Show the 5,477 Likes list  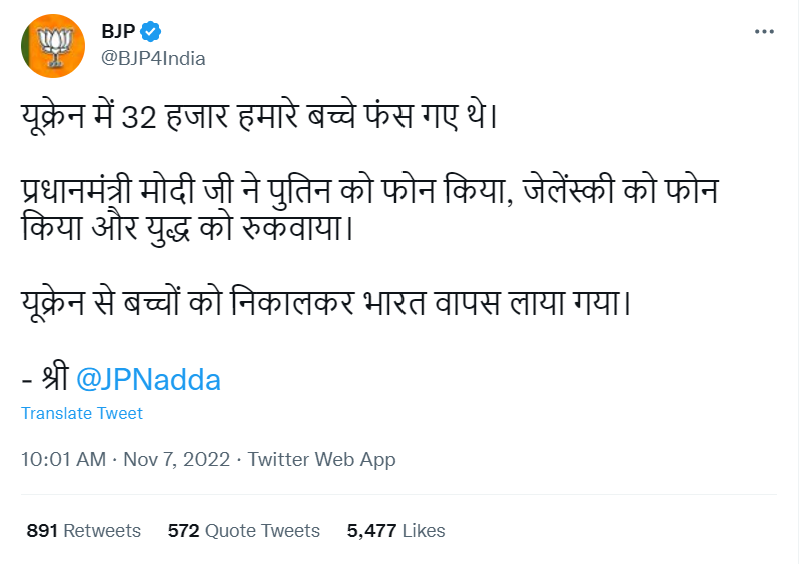pos(396,531)
